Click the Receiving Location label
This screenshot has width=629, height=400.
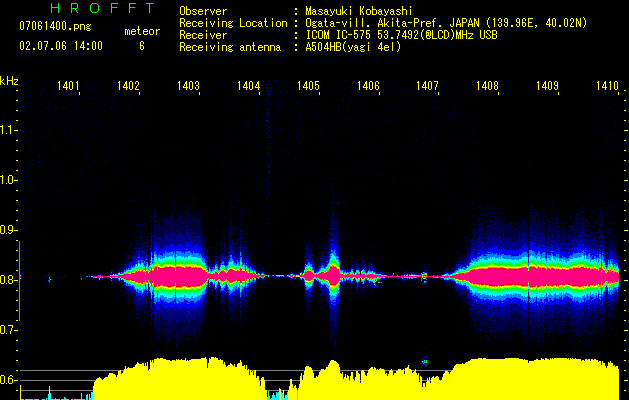[233, 23]
